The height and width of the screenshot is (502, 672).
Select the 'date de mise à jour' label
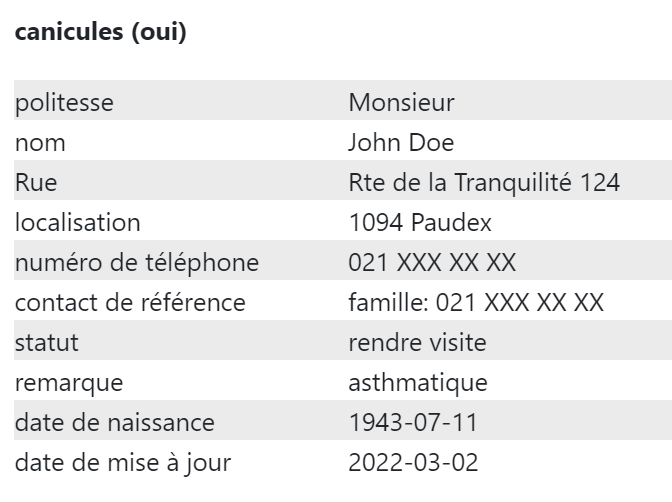[x=123, y=463]
